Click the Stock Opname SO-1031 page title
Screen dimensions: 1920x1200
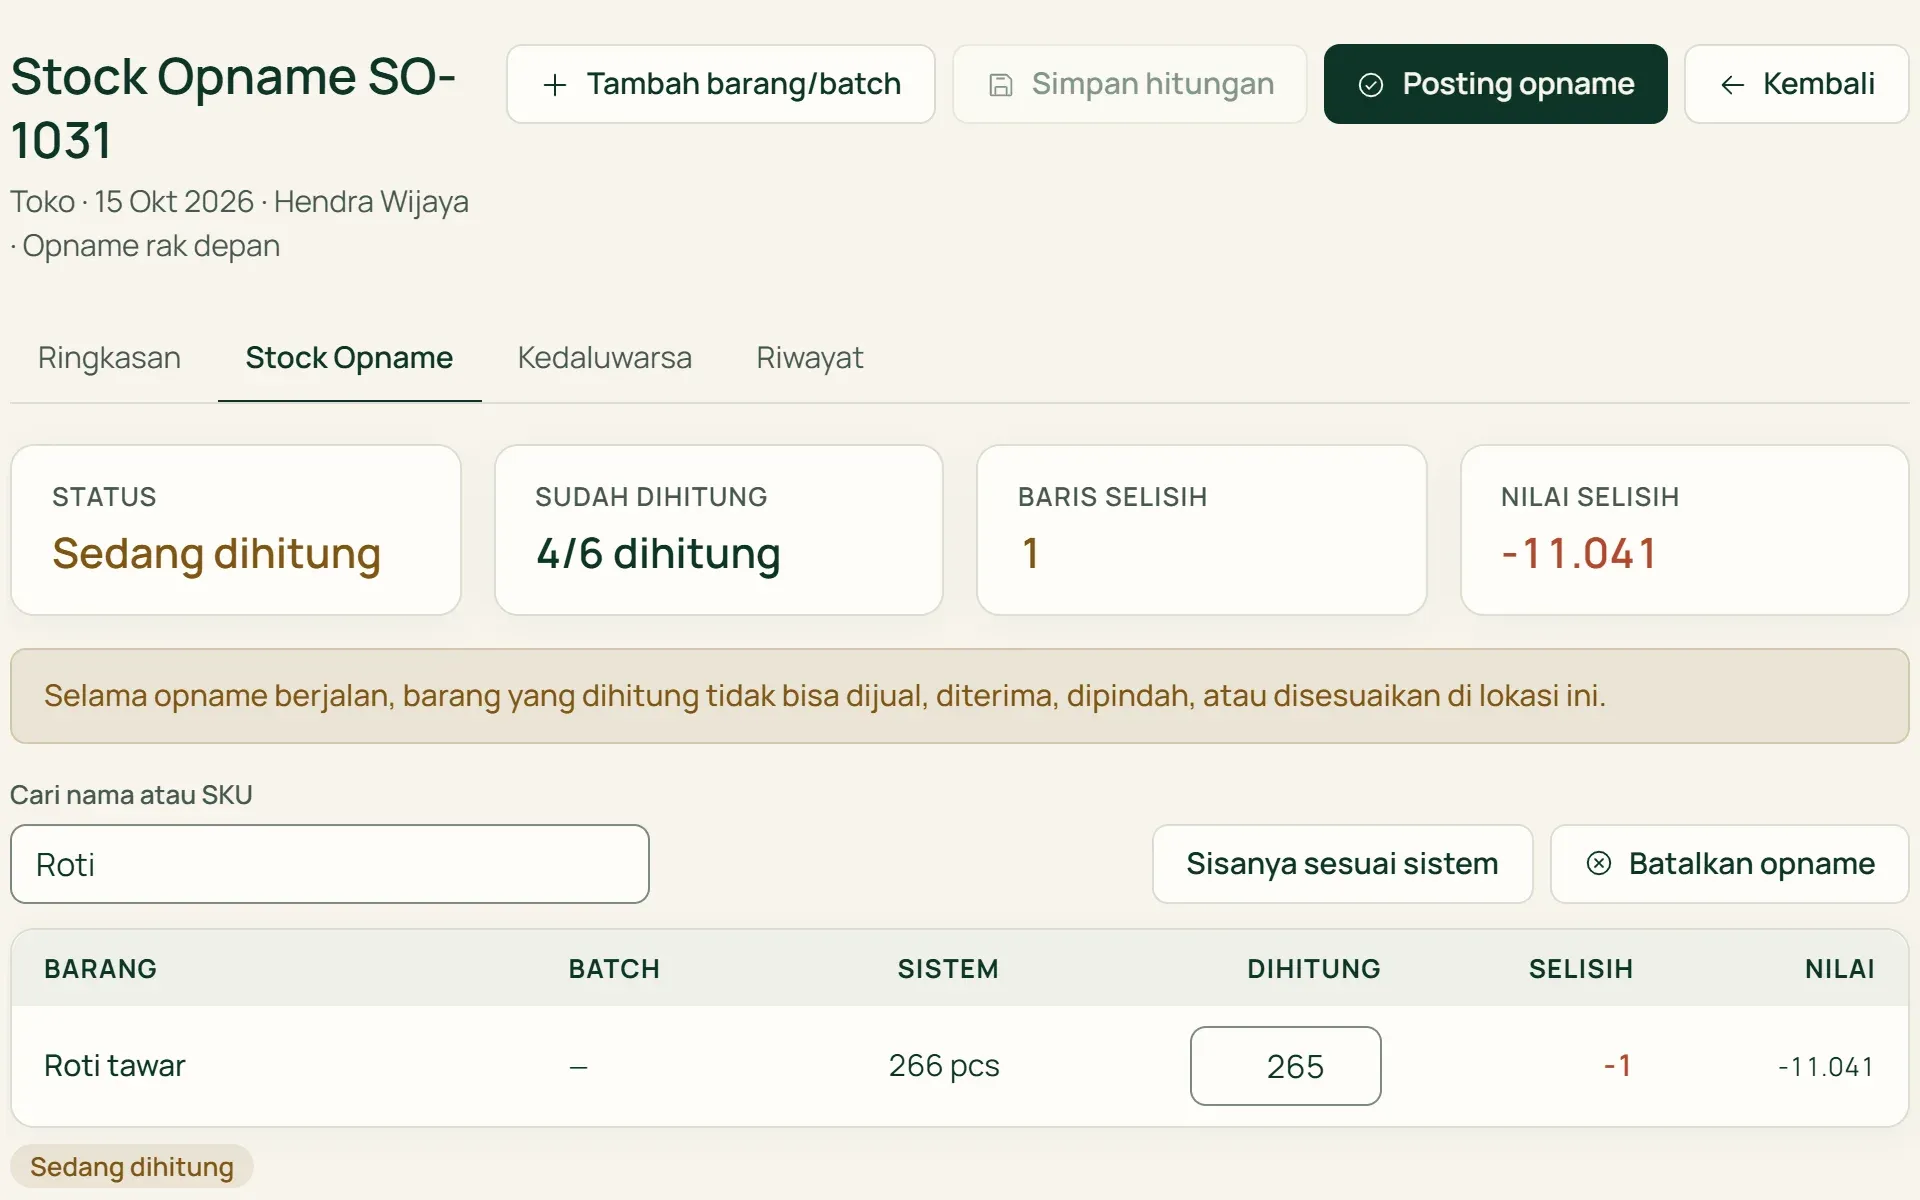(x=233, y=108)
